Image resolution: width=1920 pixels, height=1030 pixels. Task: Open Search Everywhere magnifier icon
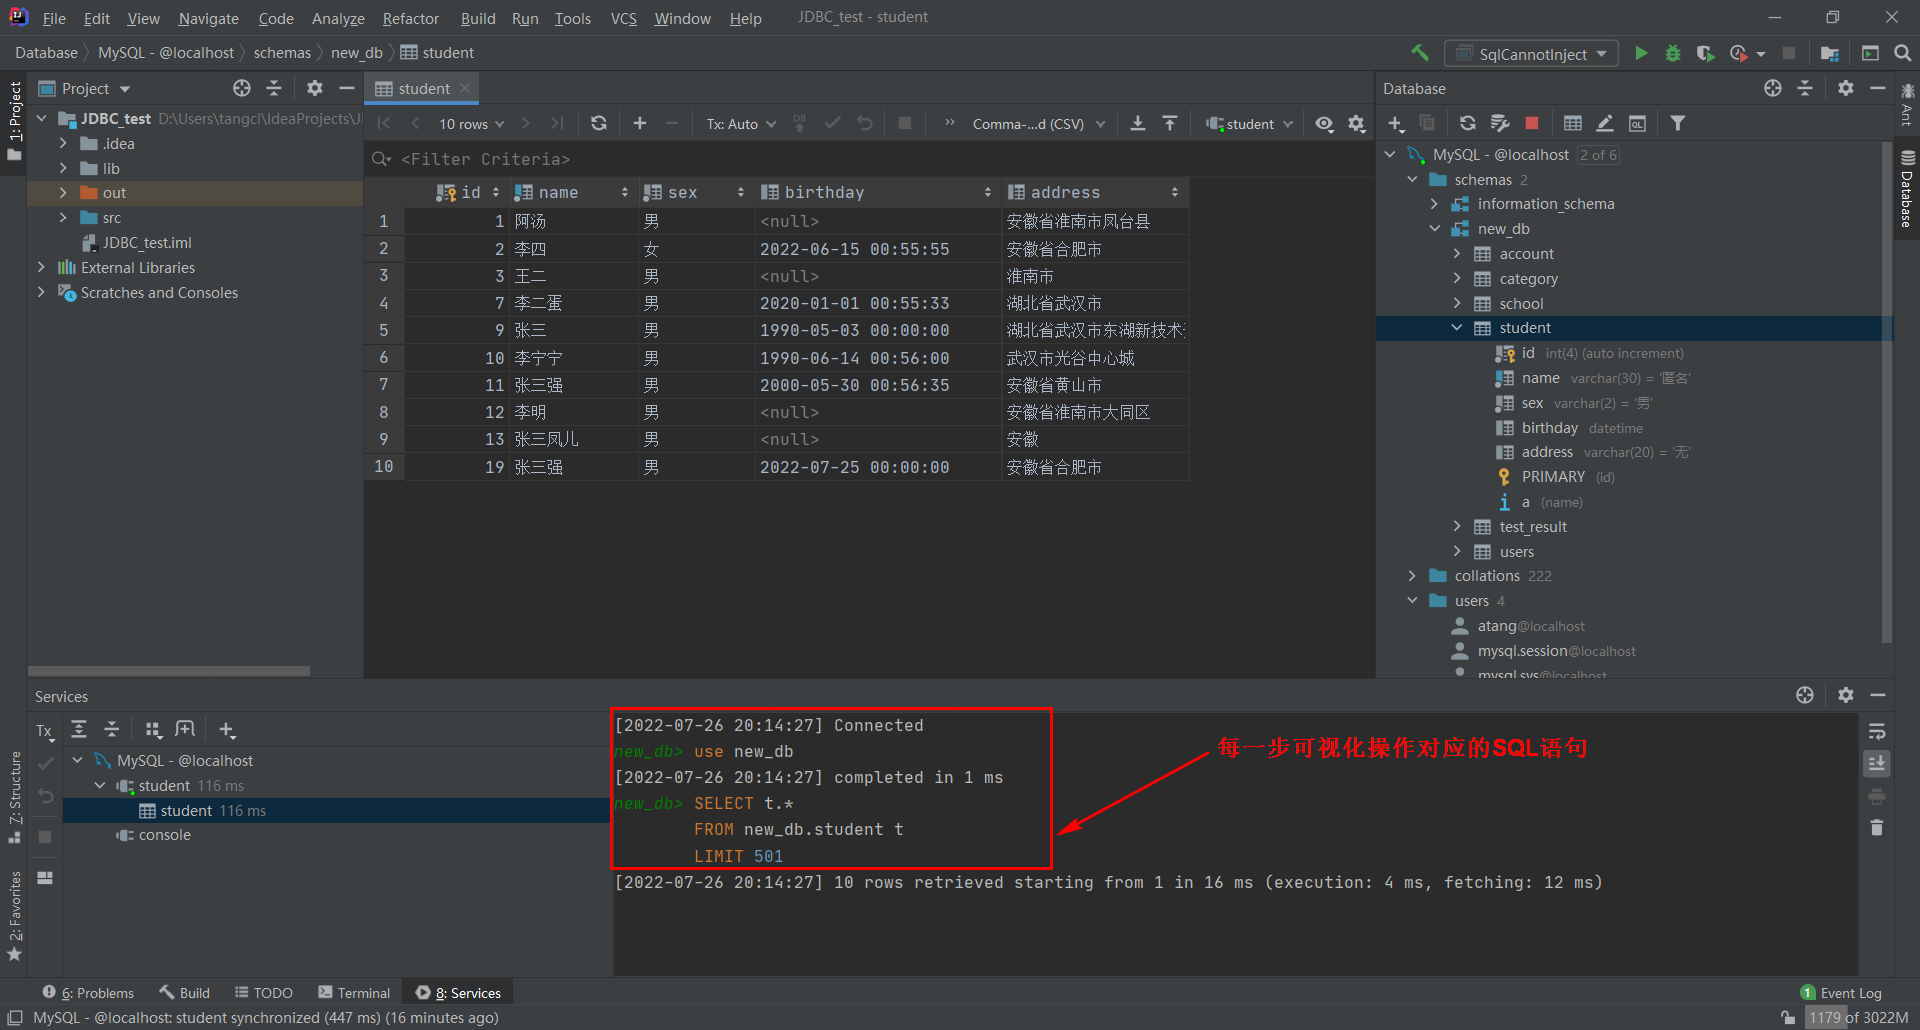coord(1902,53)
